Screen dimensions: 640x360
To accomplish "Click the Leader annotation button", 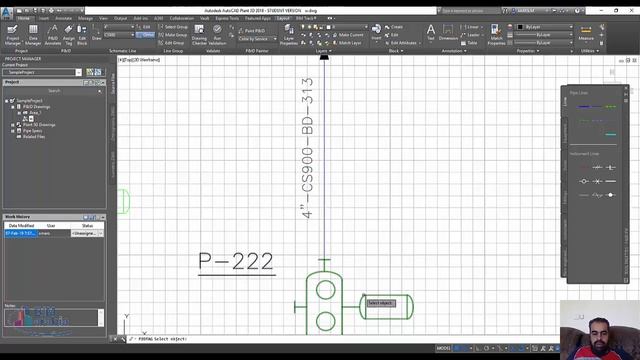I will [x=471, y=35].
